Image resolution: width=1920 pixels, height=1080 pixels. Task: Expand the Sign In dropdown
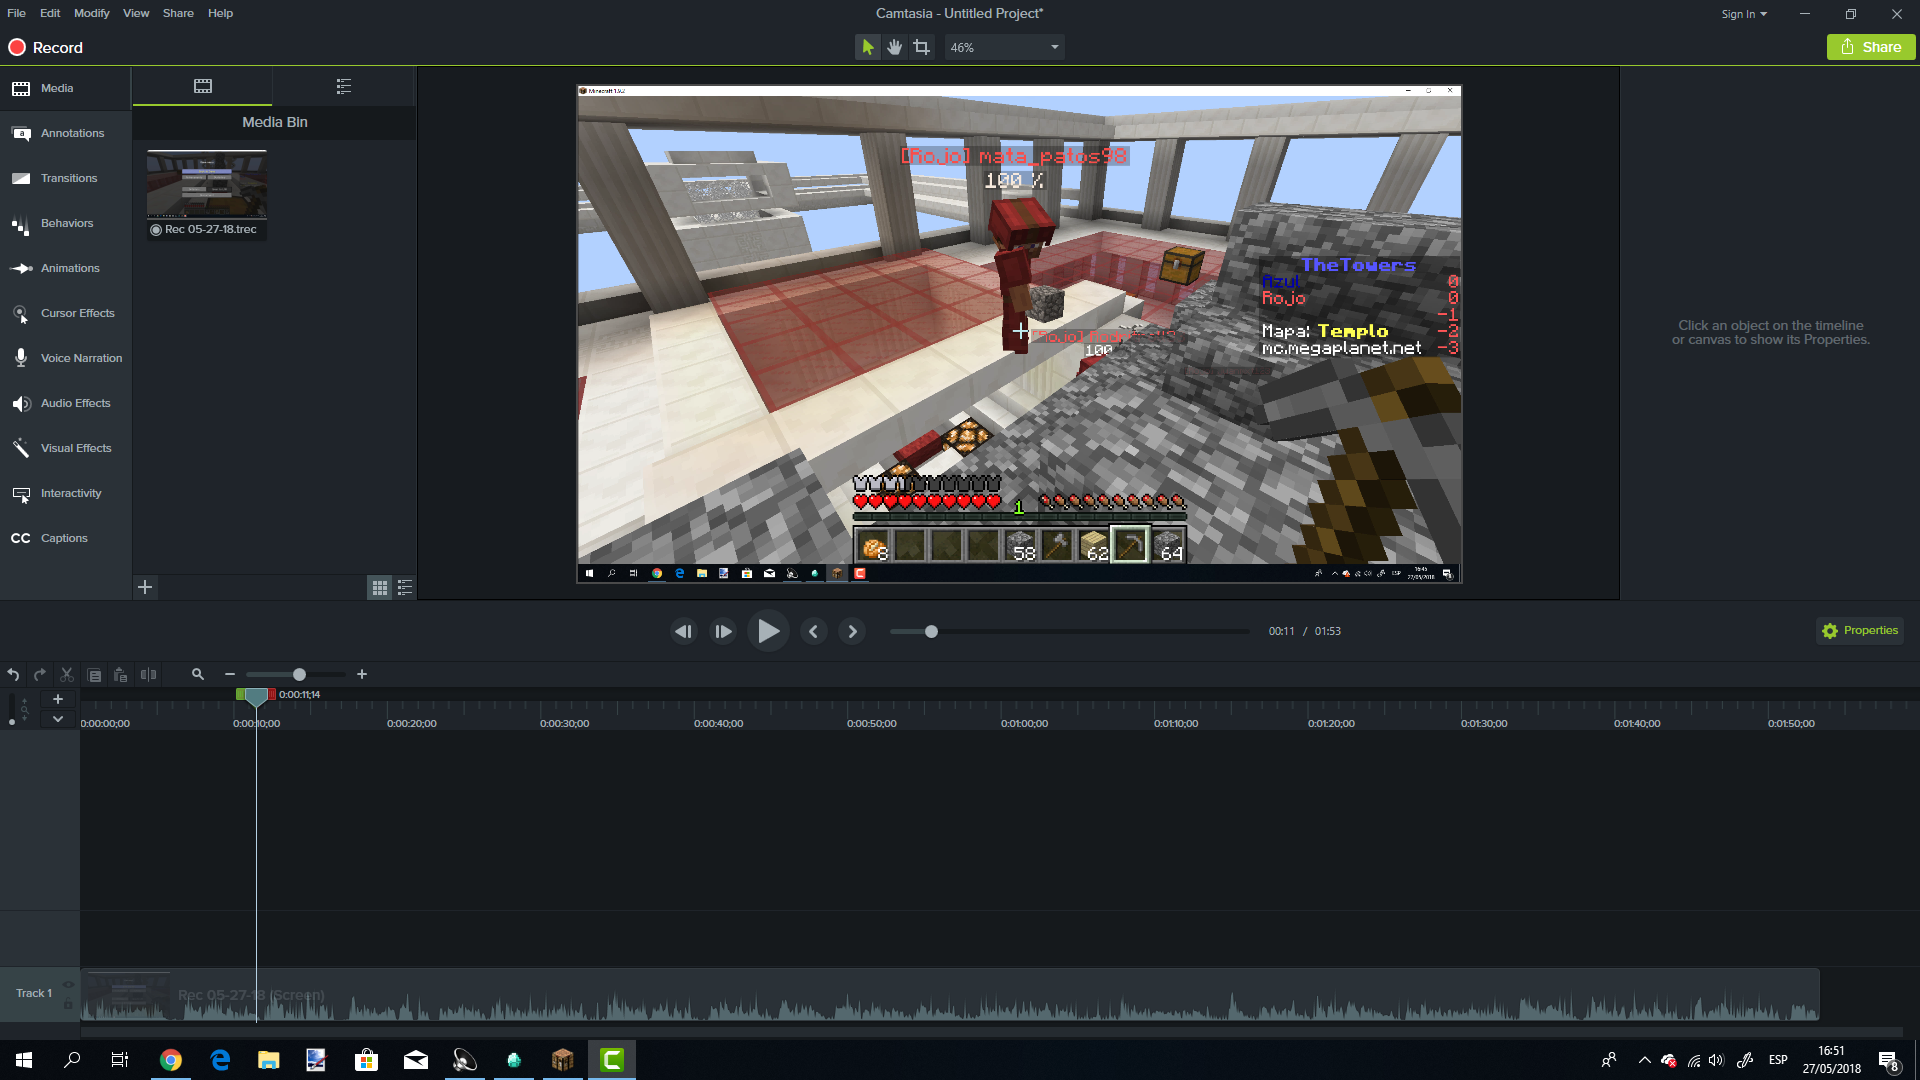coord(1744,14)
